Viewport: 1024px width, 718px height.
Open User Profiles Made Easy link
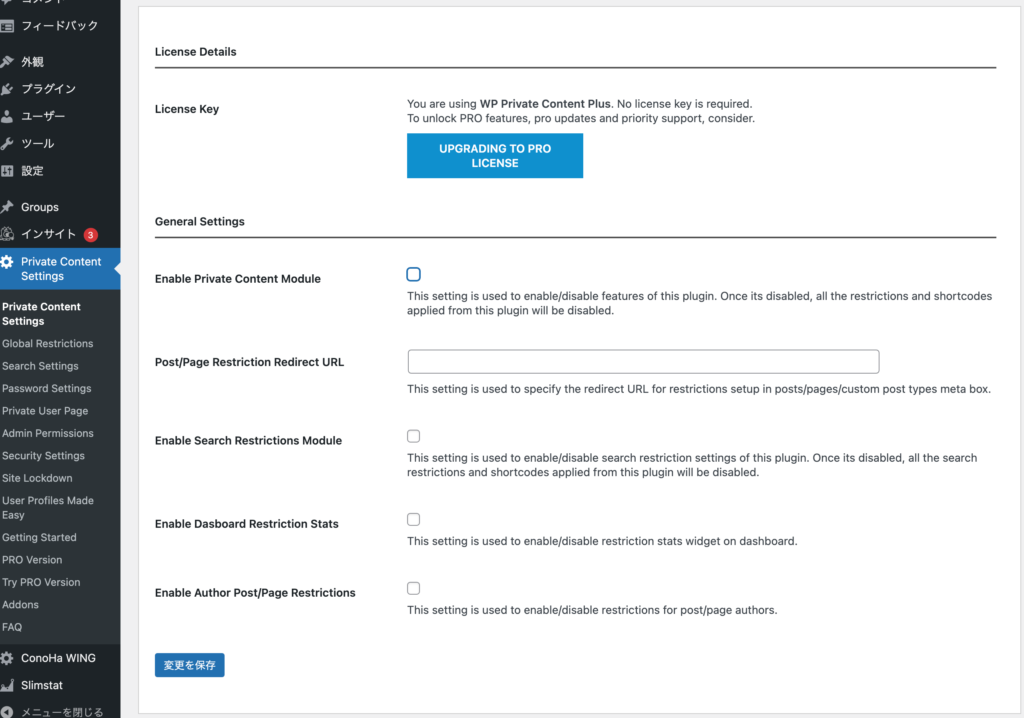pyautogui.click(x=48, y=508)
